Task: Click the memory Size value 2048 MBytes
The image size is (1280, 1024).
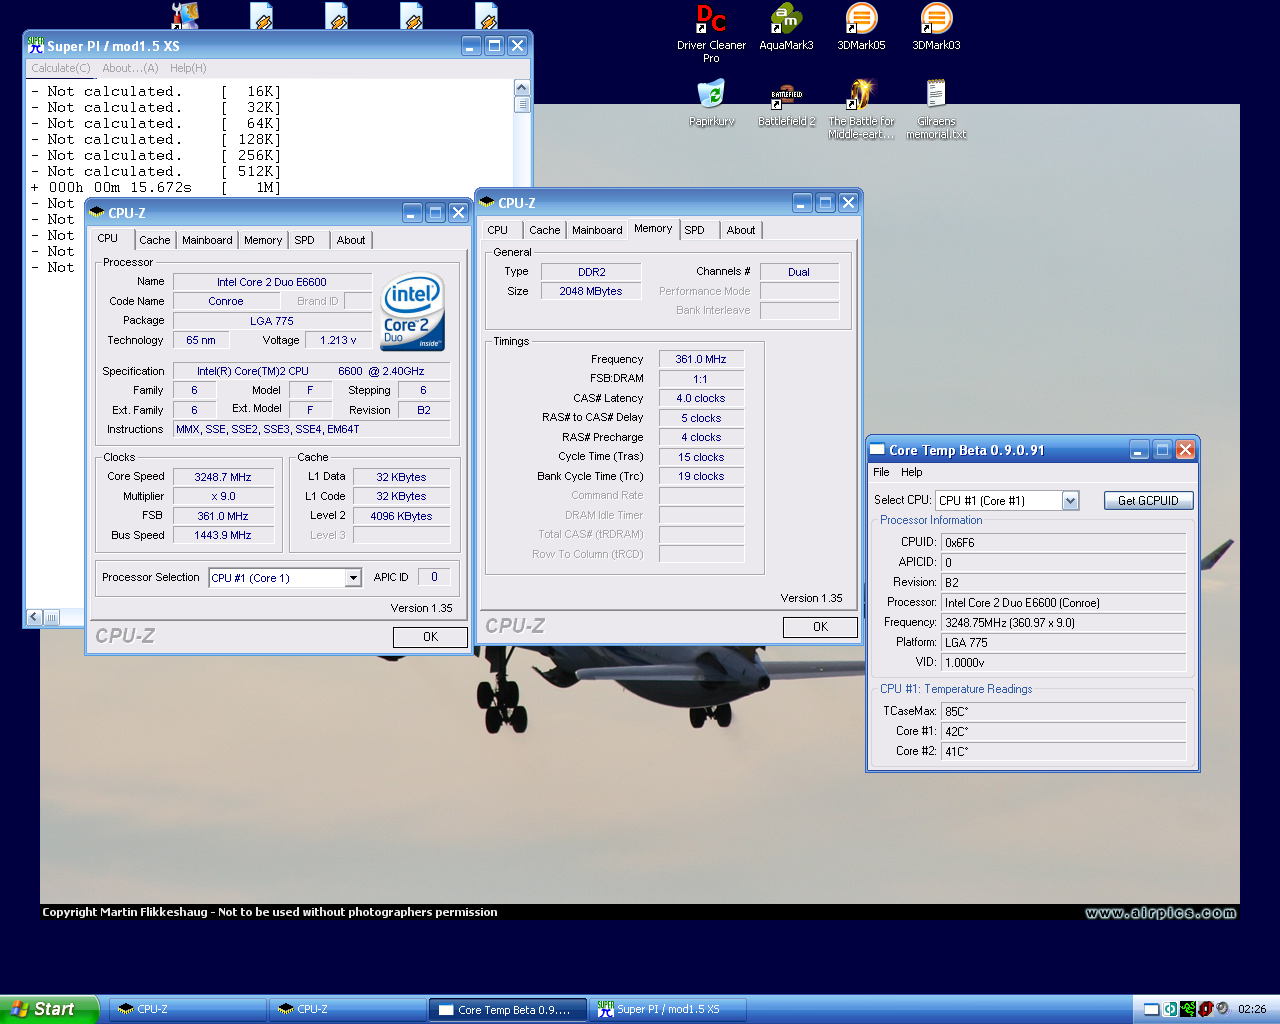Action: pyautogui.click(x=591, y=291)
